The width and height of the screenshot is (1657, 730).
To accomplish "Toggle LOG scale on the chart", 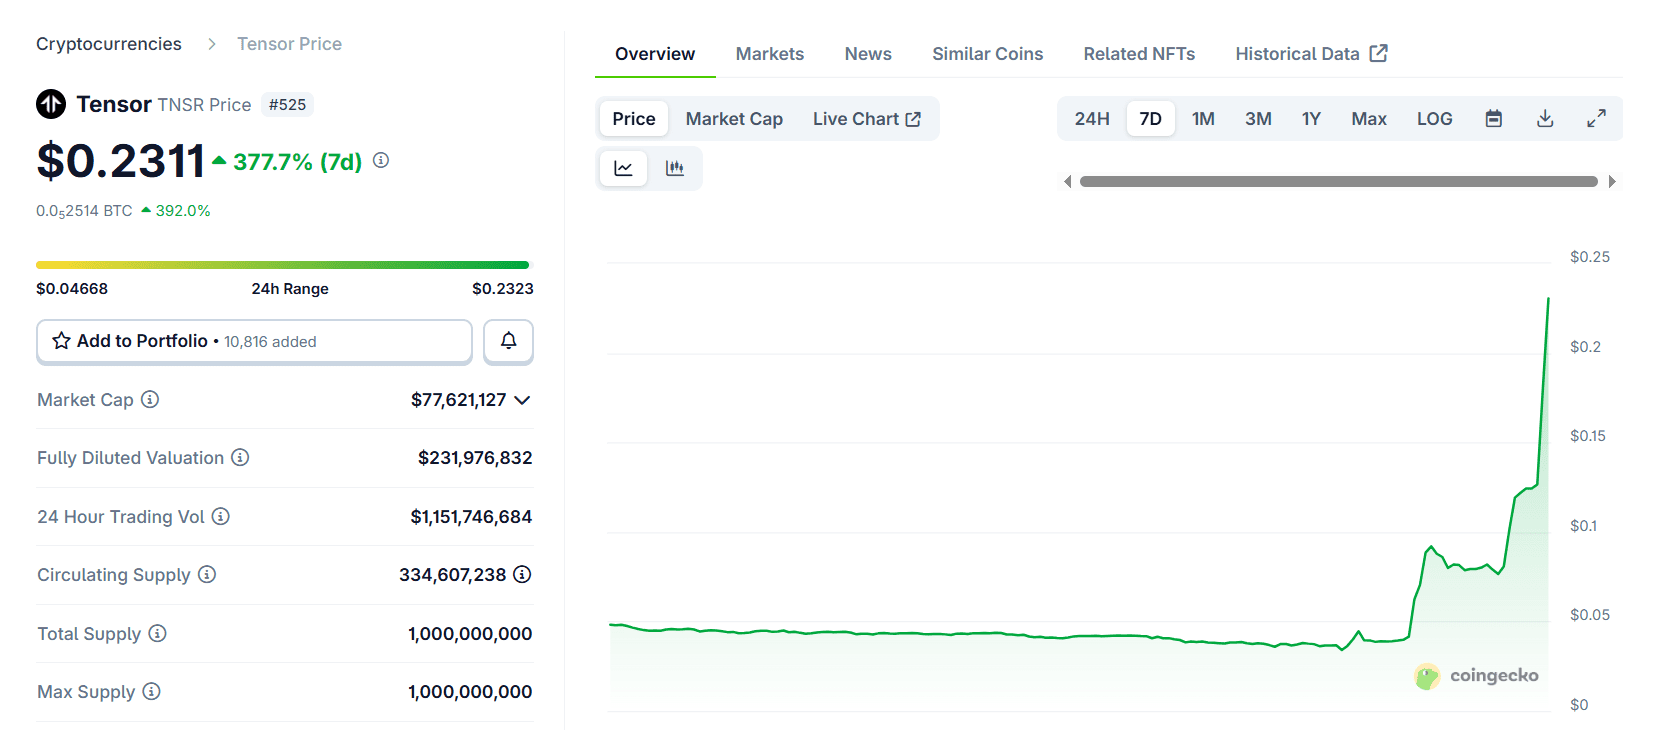I will (1434, 119).
